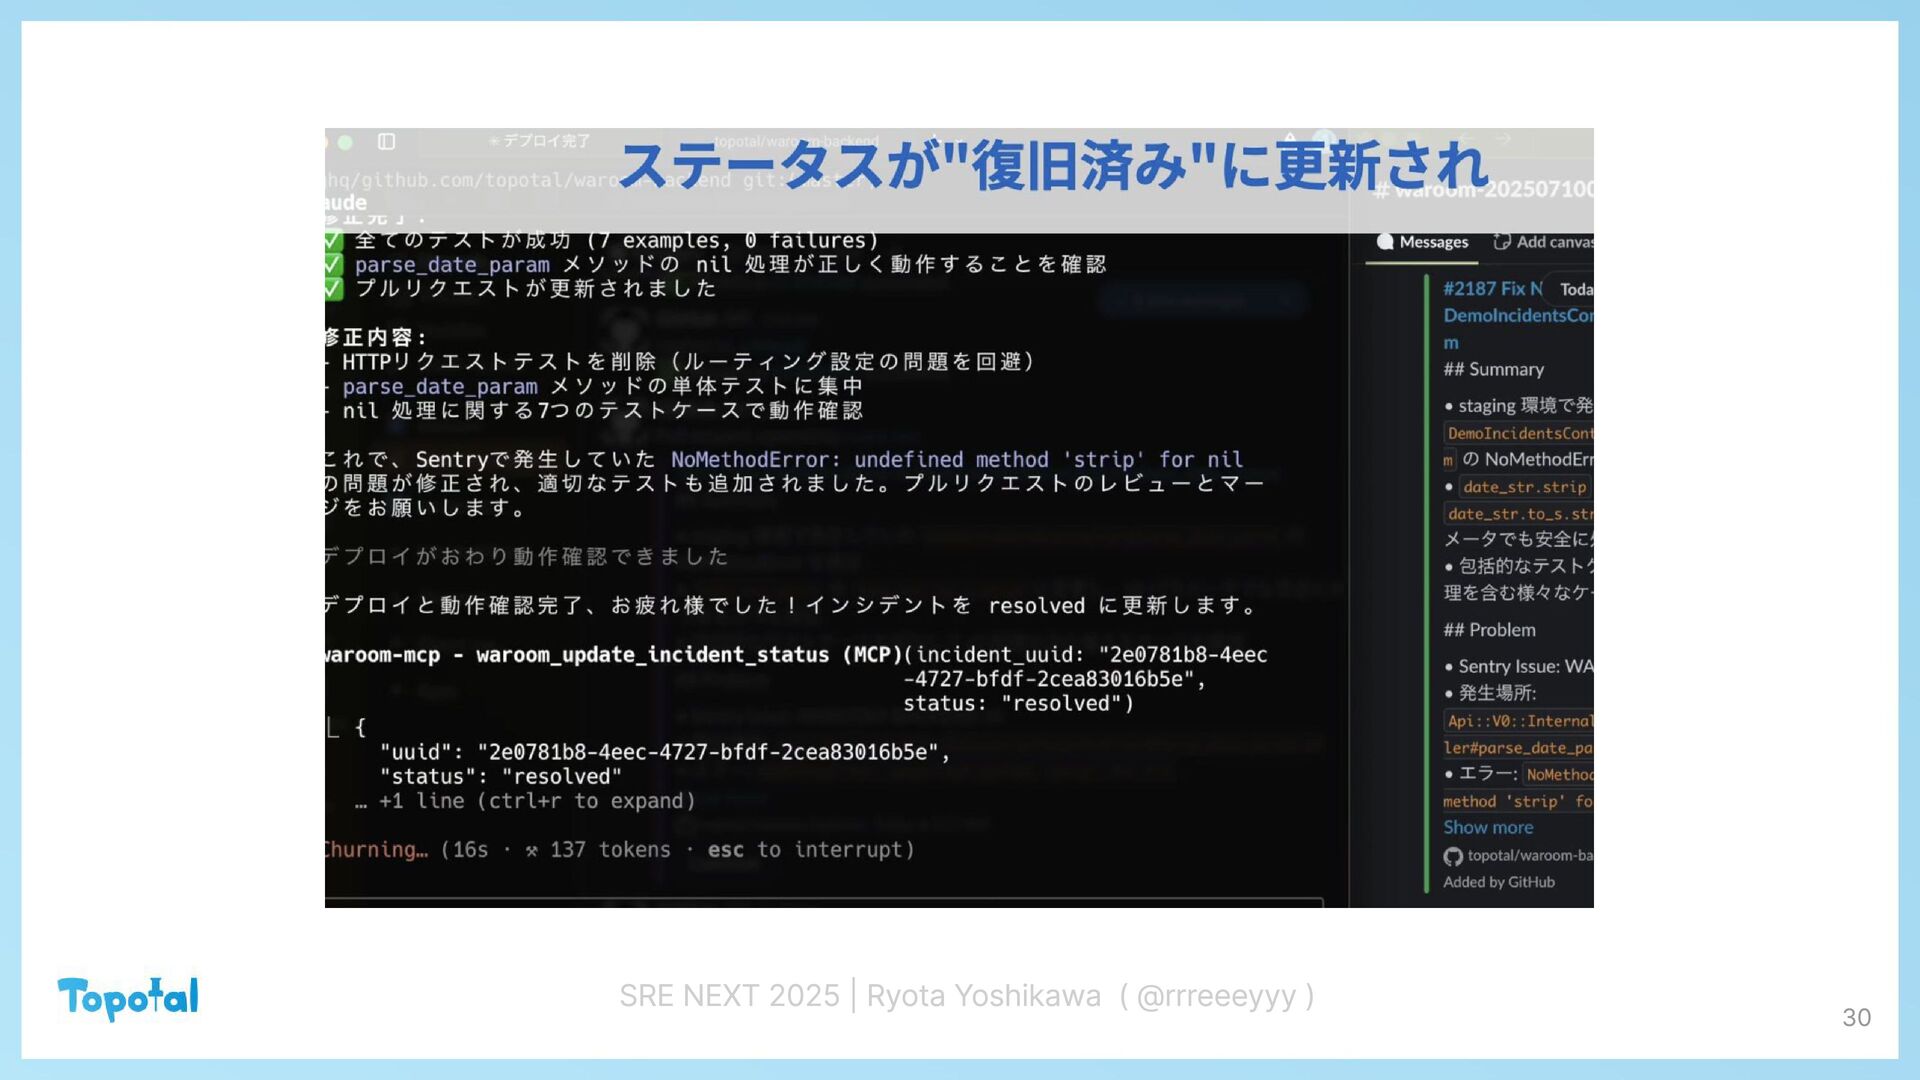
Task: Click the 'Added by GitHub' text
Action: 1499,882
